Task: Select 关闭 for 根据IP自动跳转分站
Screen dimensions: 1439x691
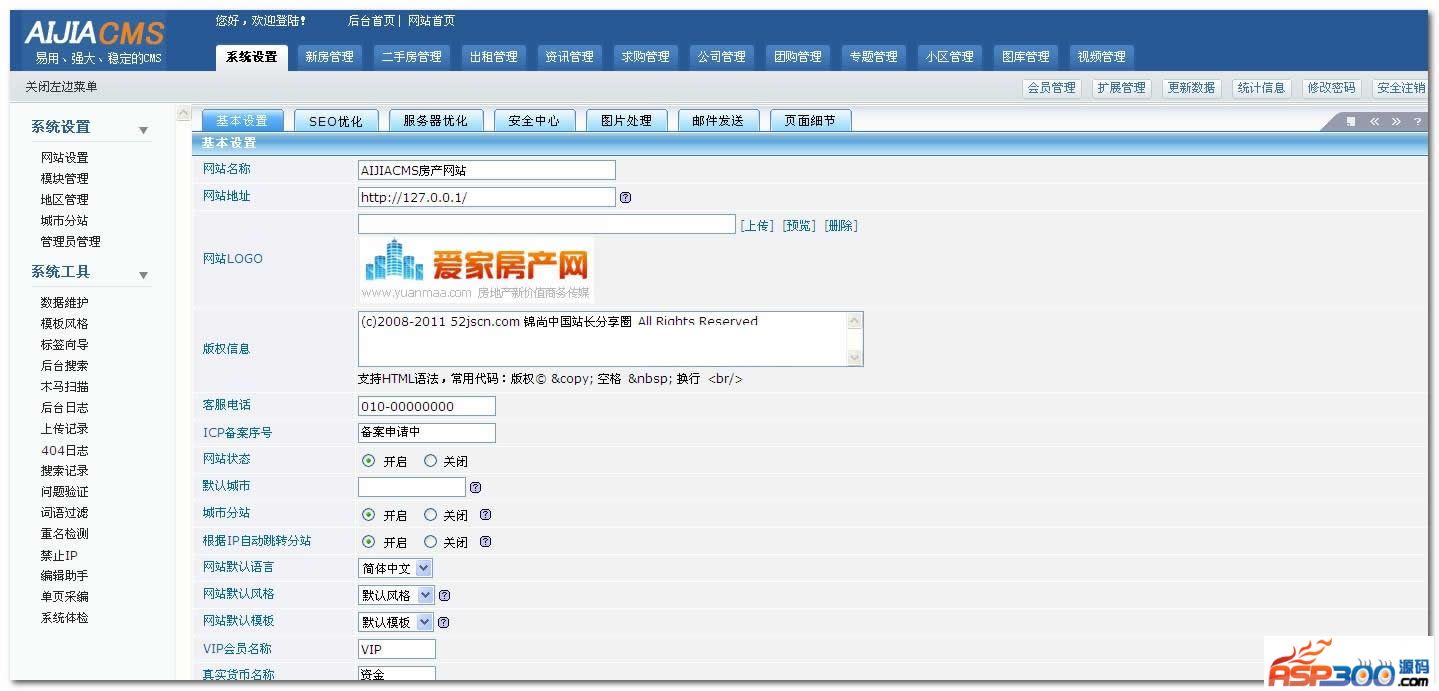Action: pyautogui.click(x=430, y=542)
